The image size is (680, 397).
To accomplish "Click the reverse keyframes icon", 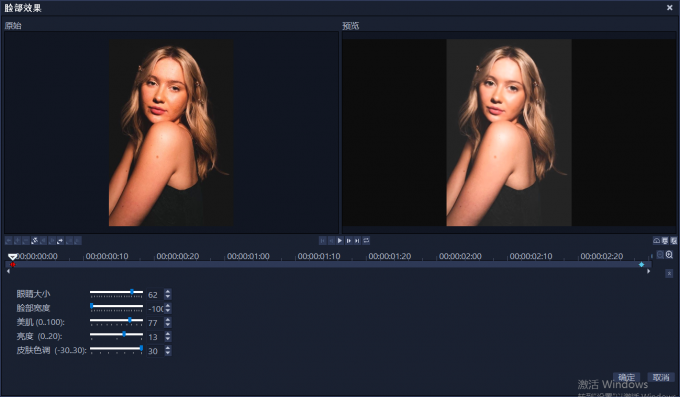I will [35, 240].
